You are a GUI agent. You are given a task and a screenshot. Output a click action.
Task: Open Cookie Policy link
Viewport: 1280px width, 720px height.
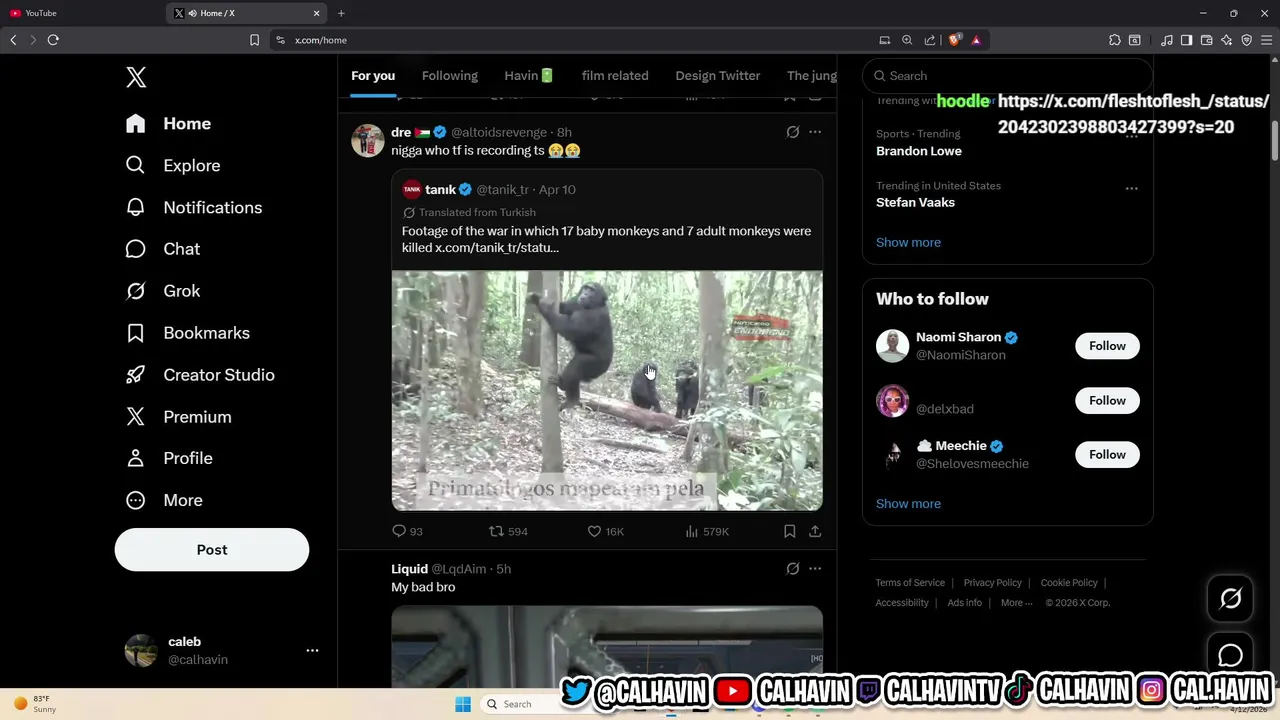tap(1069, 583)
